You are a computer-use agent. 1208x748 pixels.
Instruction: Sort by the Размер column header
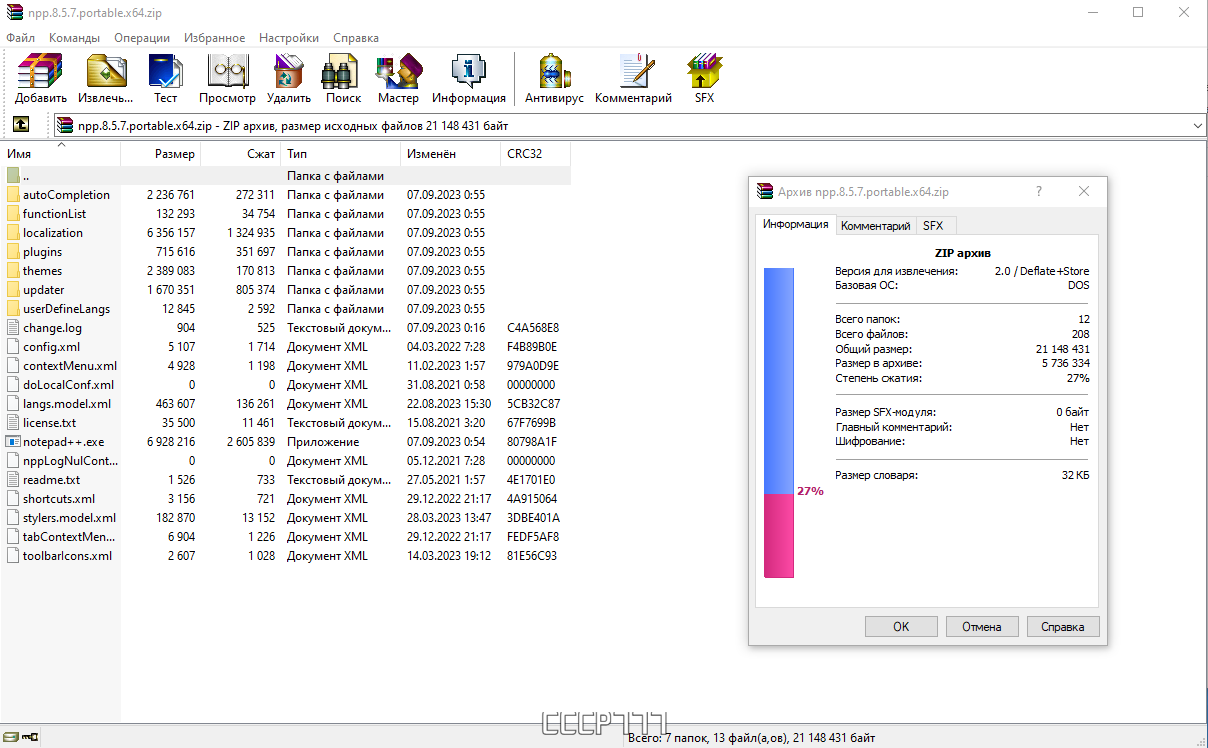[x=160, y=154]
